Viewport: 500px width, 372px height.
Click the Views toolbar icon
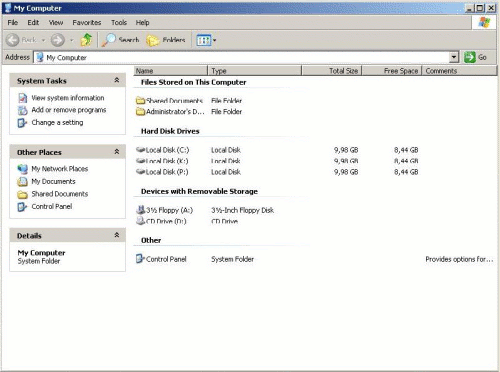(x=204, y=40)
